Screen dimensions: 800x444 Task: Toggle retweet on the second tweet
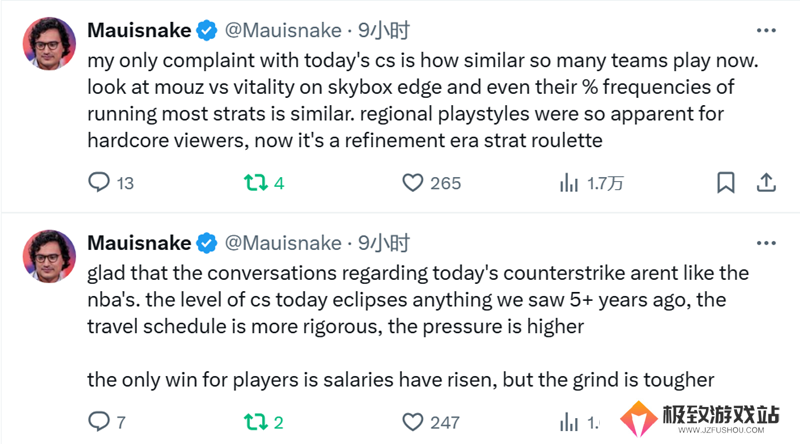(263, 422)
